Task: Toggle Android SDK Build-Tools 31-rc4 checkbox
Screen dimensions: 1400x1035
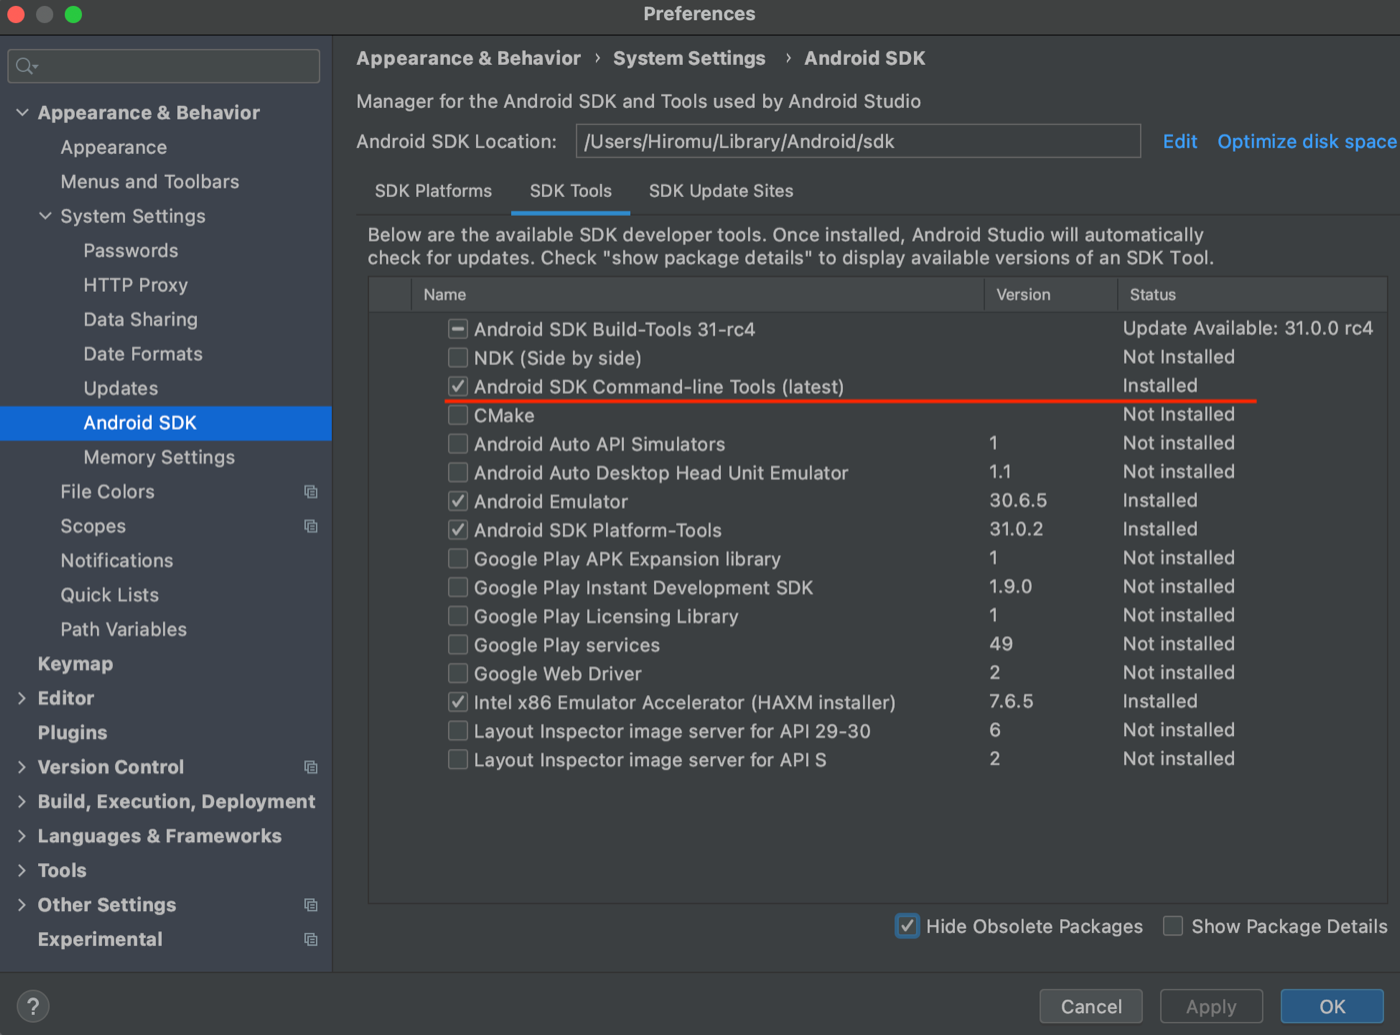Action: pyautogui.click(x=458, y=329)
